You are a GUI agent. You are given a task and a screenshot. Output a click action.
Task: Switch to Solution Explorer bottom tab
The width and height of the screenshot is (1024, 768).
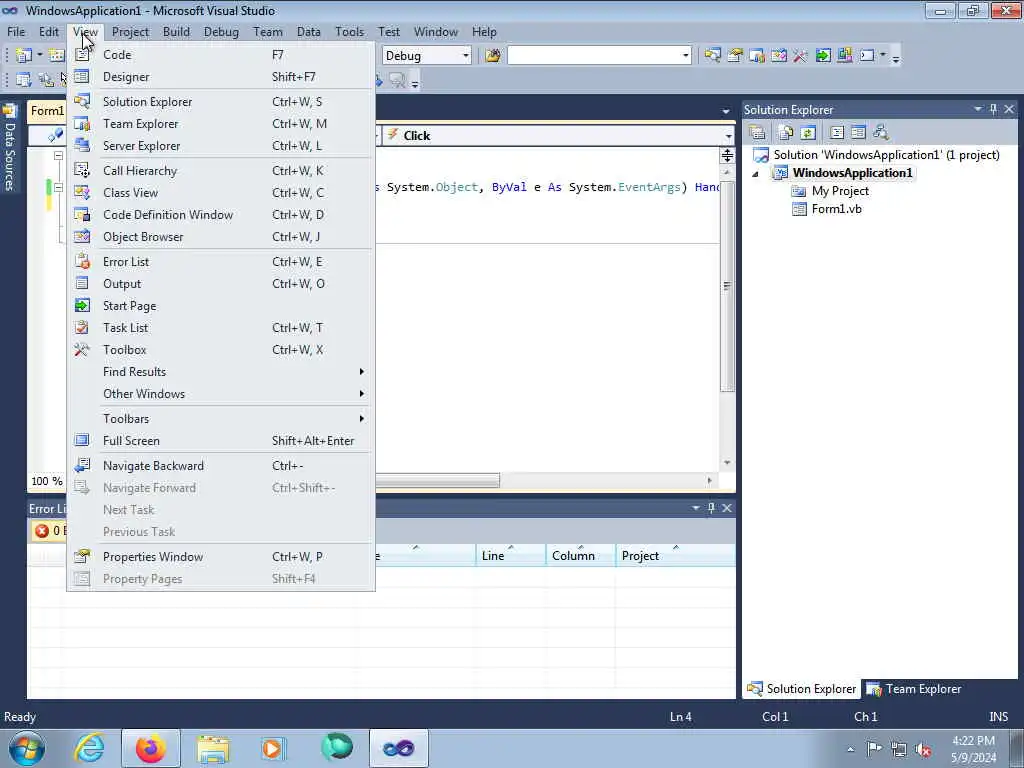tap(802, 689)
